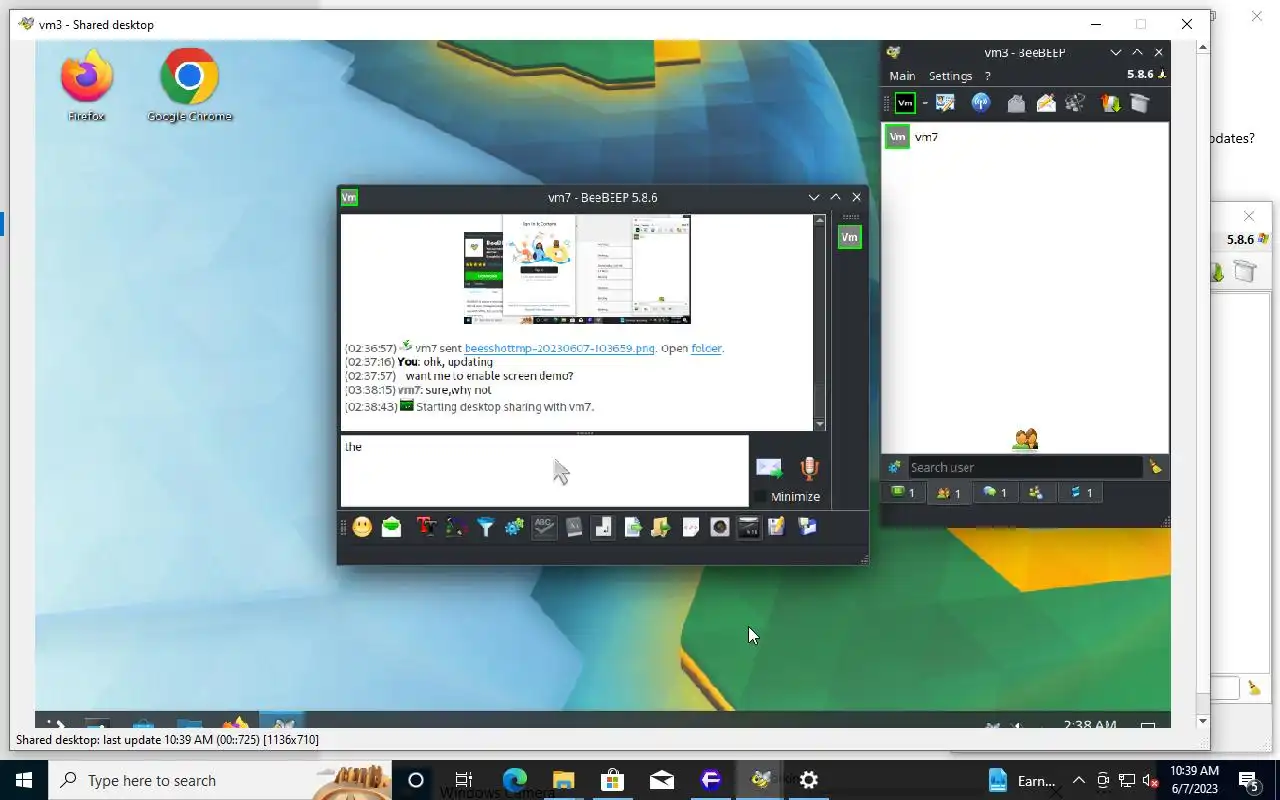
Task: Open Google Chrome desktop shortcut
Action: 189,87
